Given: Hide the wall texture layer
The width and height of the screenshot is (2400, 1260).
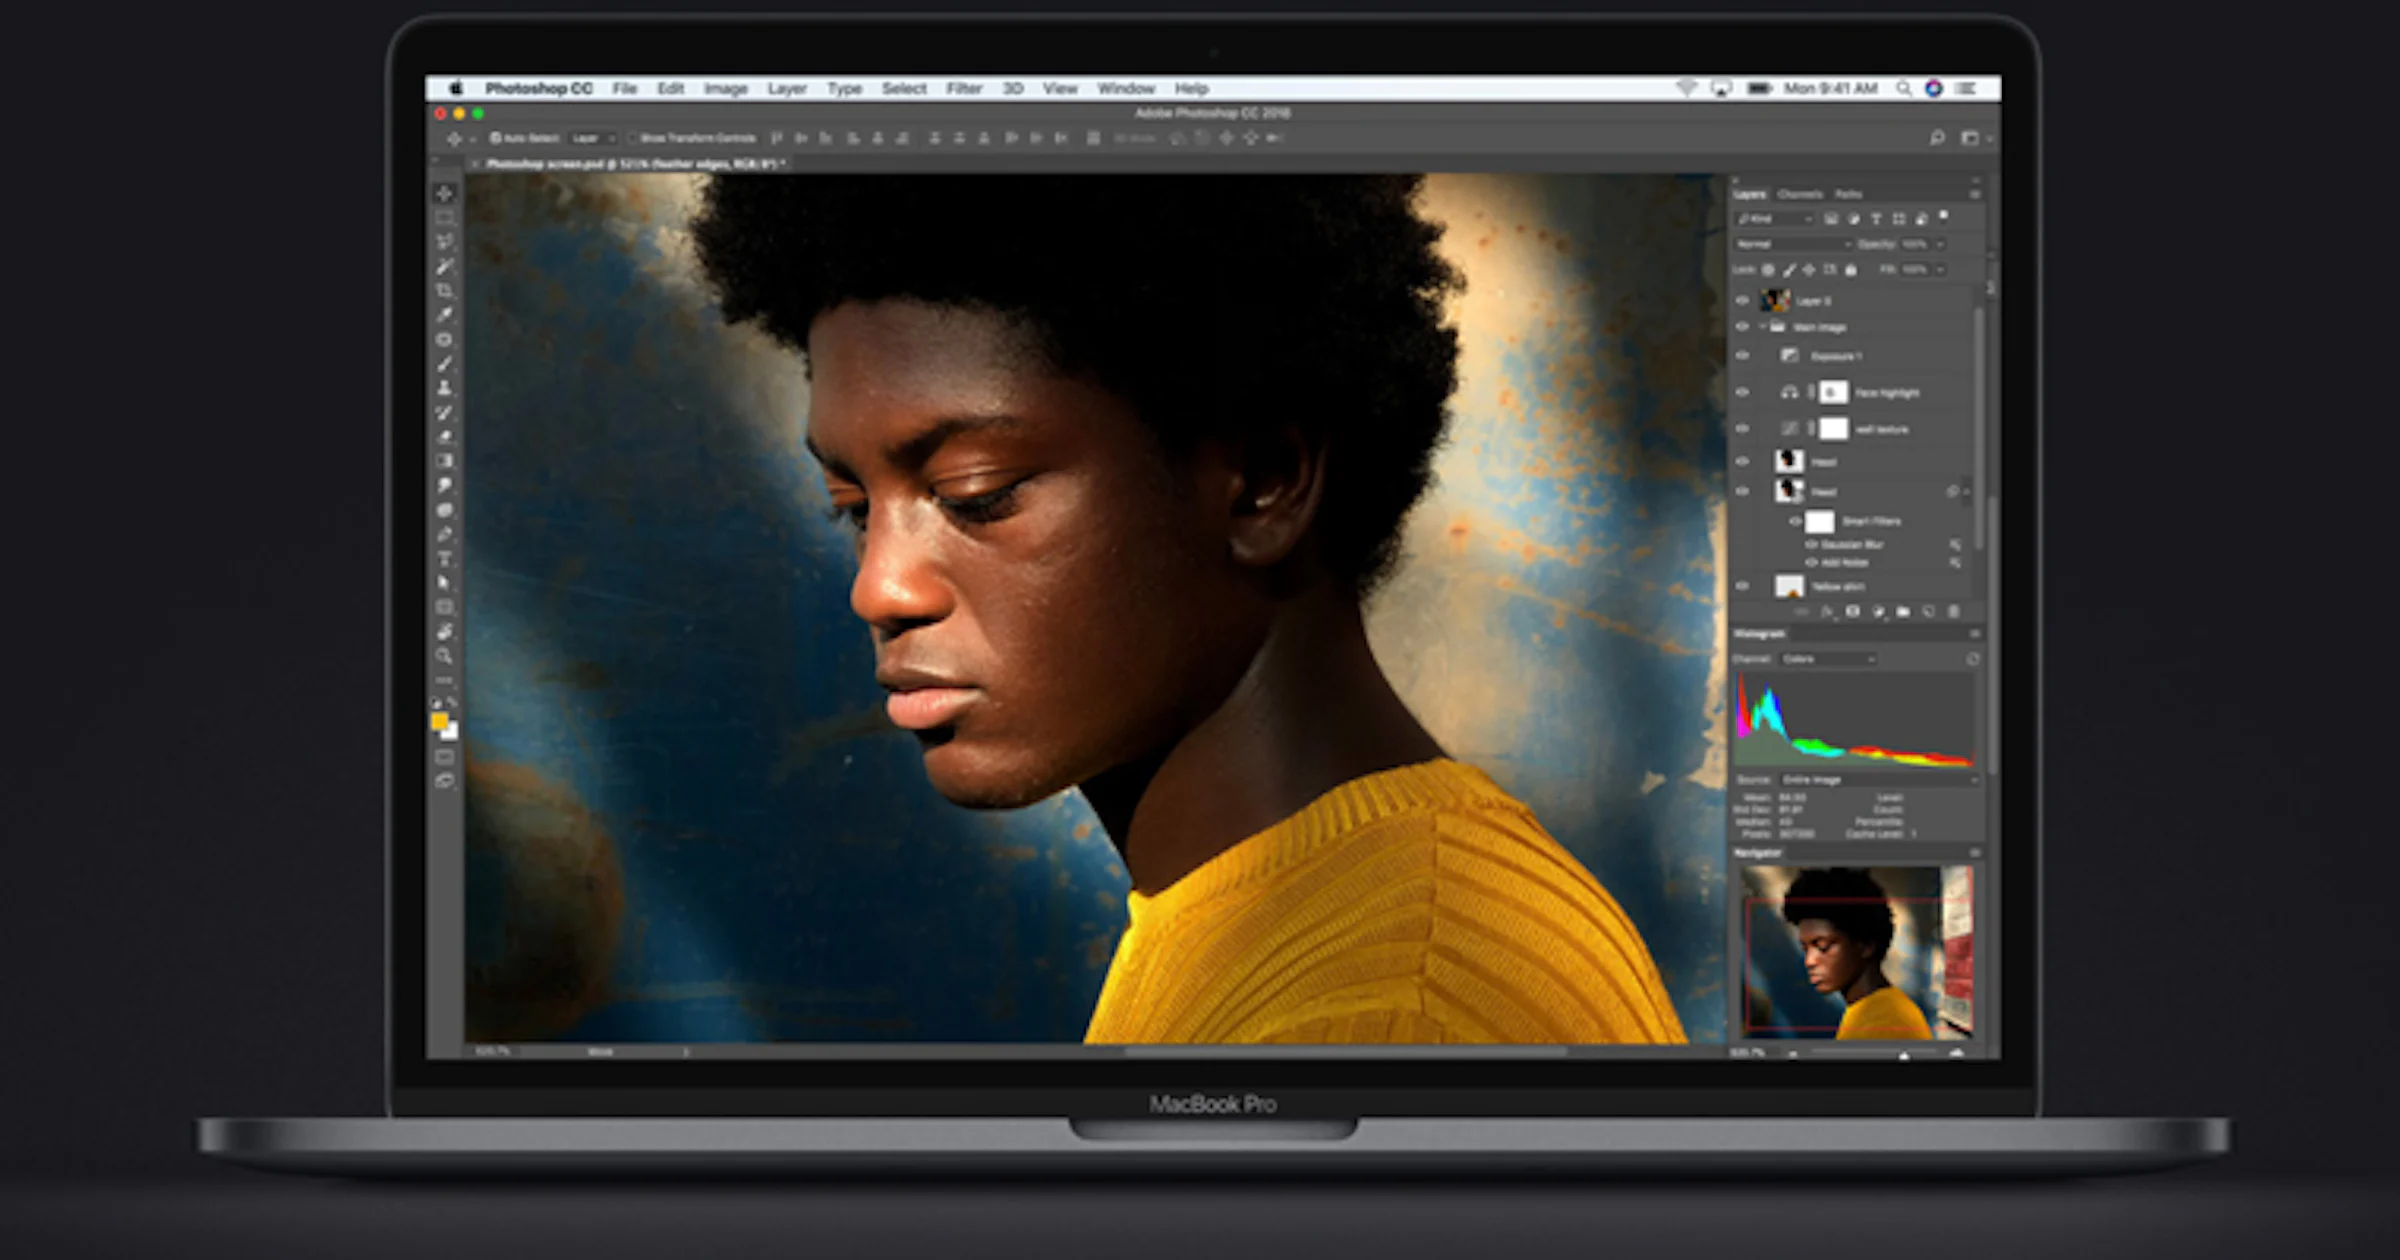Looking at the screenshot, I should (1743, 429).
